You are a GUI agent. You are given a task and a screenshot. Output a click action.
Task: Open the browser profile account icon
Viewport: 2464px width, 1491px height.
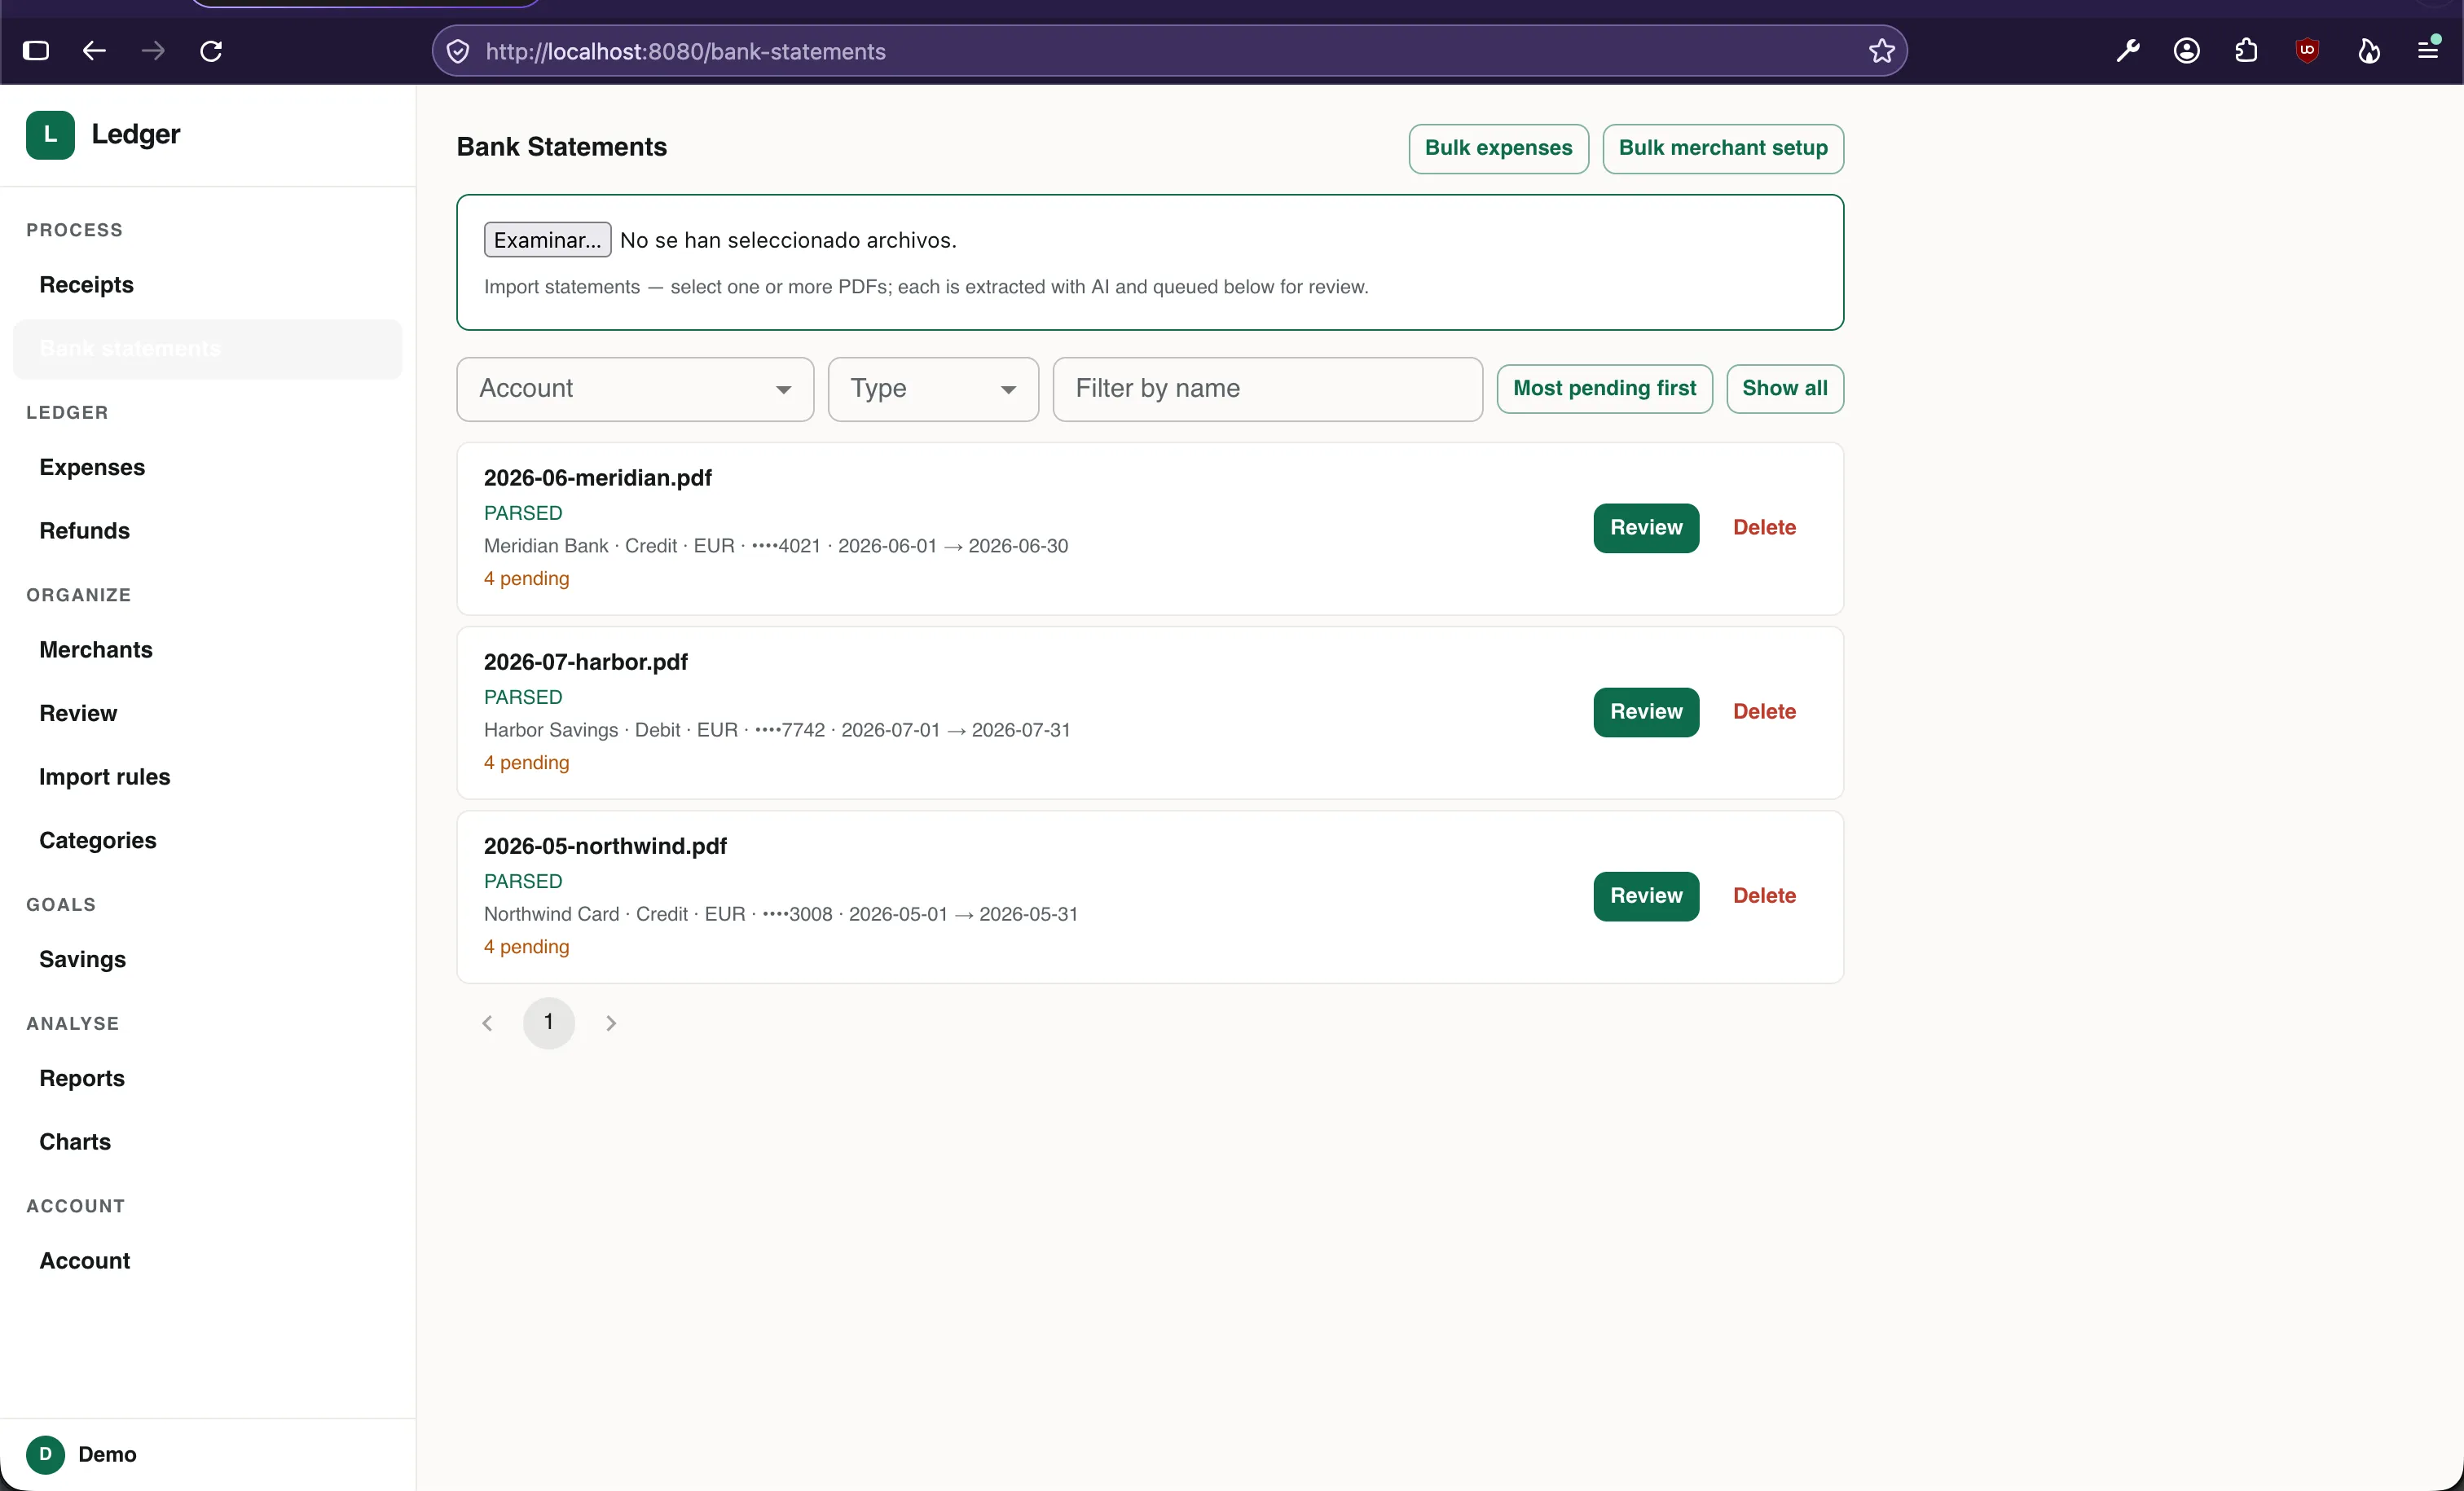(x=2187, y=51)
